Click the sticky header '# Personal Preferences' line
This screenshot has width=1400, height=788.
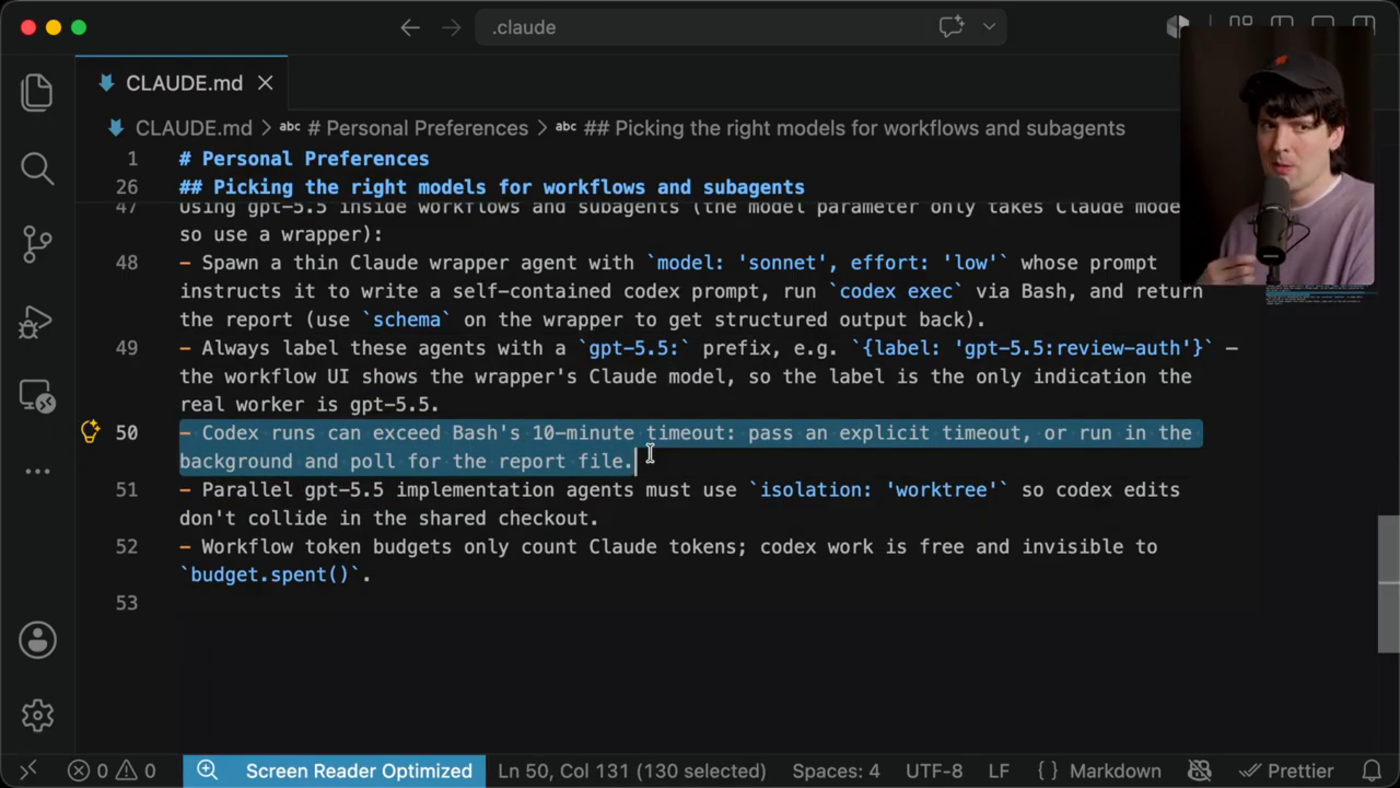pos(304,158)
